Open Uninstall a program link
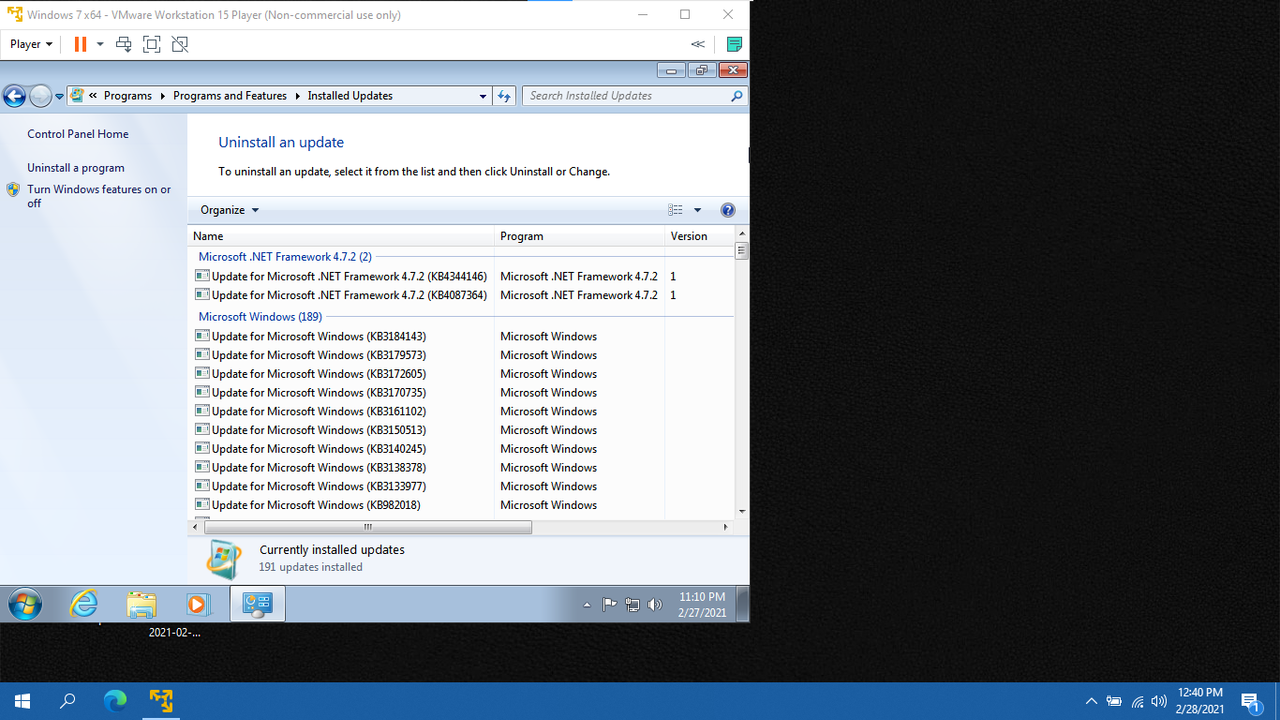Image resolution: width=1280 pixels, height=720 pixels. tap(76, 168)
